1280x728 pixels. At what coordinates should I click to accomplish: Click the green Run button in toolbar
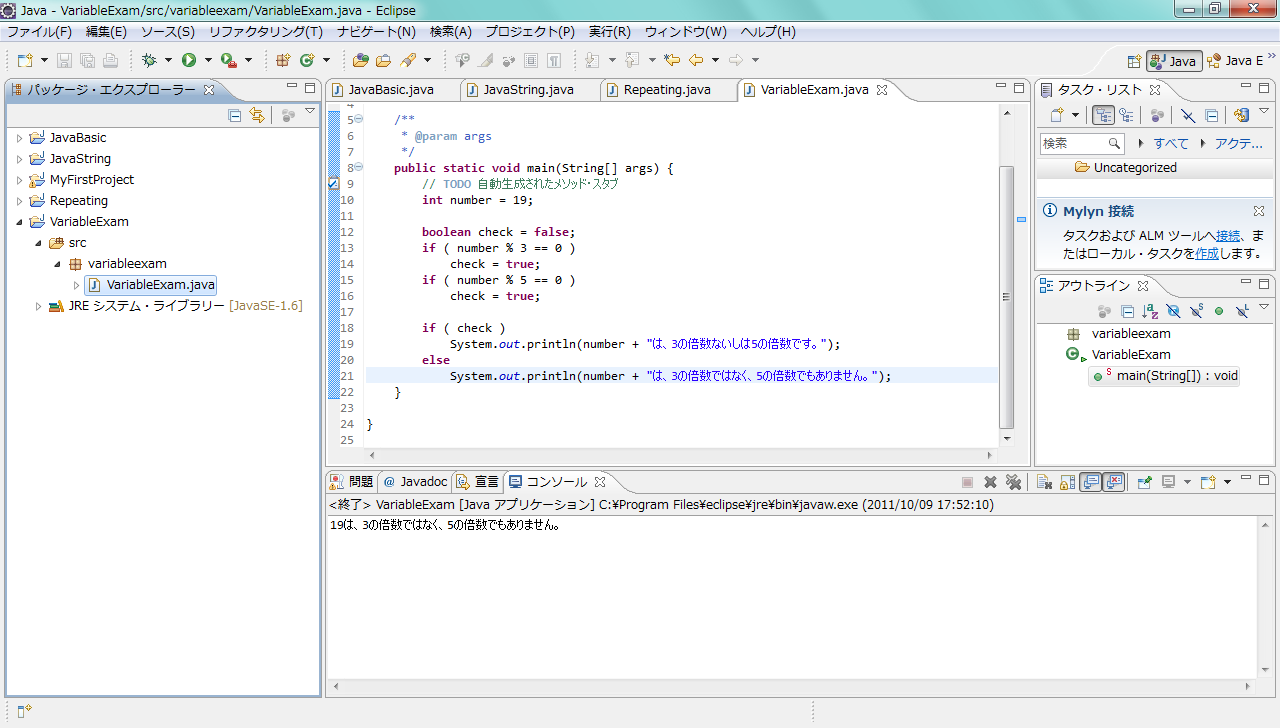(x=188, y=60)
